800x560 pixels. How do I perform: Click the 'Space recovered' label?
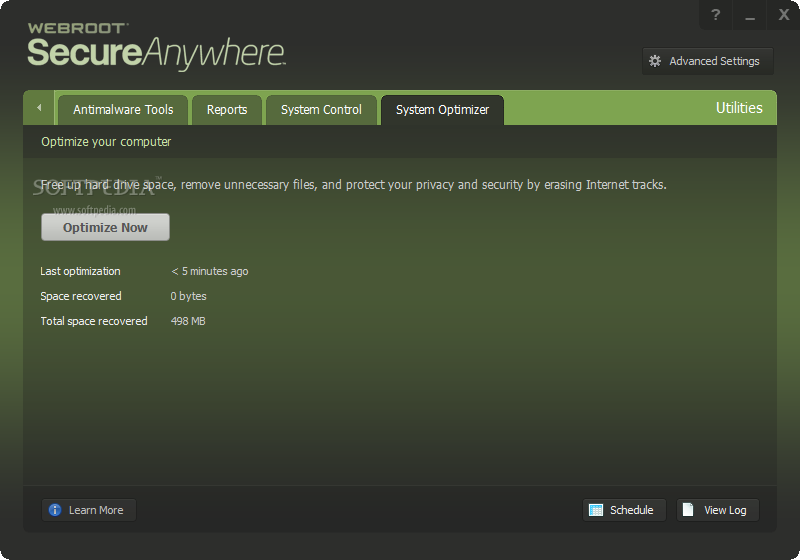coord(81,296)
